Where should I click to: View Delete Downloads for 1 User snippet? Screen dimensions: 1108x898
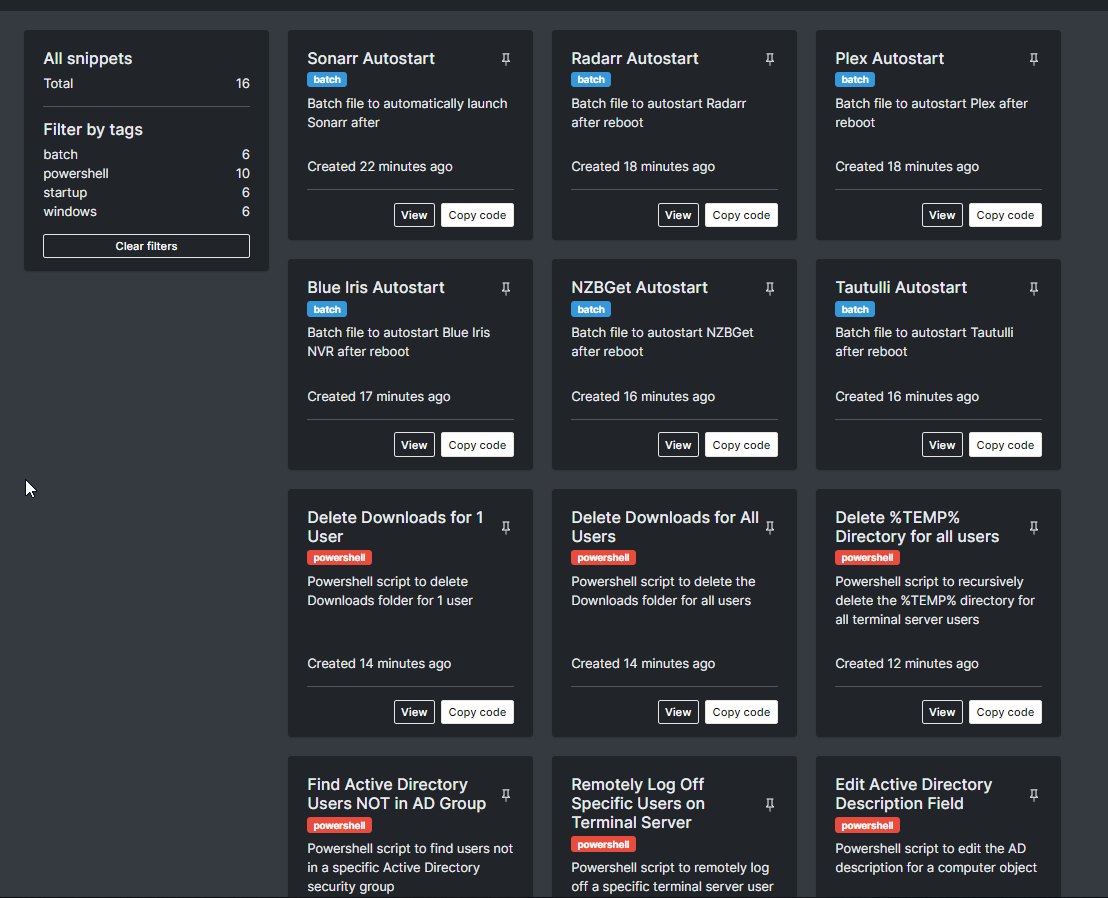[414, 711]
